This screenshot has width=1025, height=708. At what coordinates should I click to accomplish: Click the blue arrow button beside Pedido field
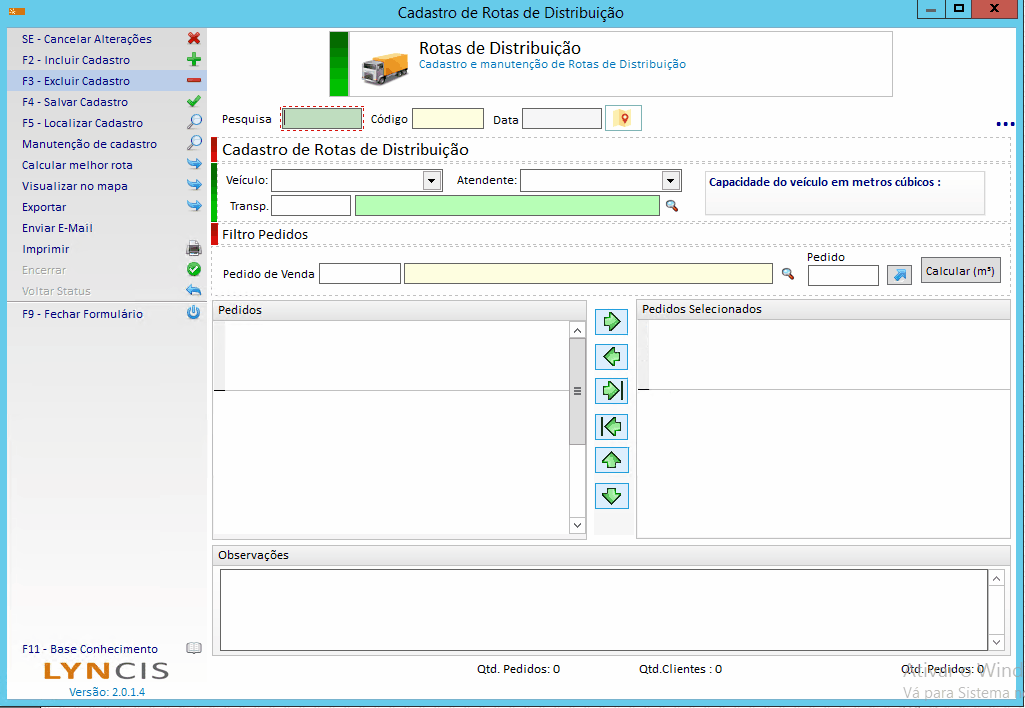click(899, 275)
